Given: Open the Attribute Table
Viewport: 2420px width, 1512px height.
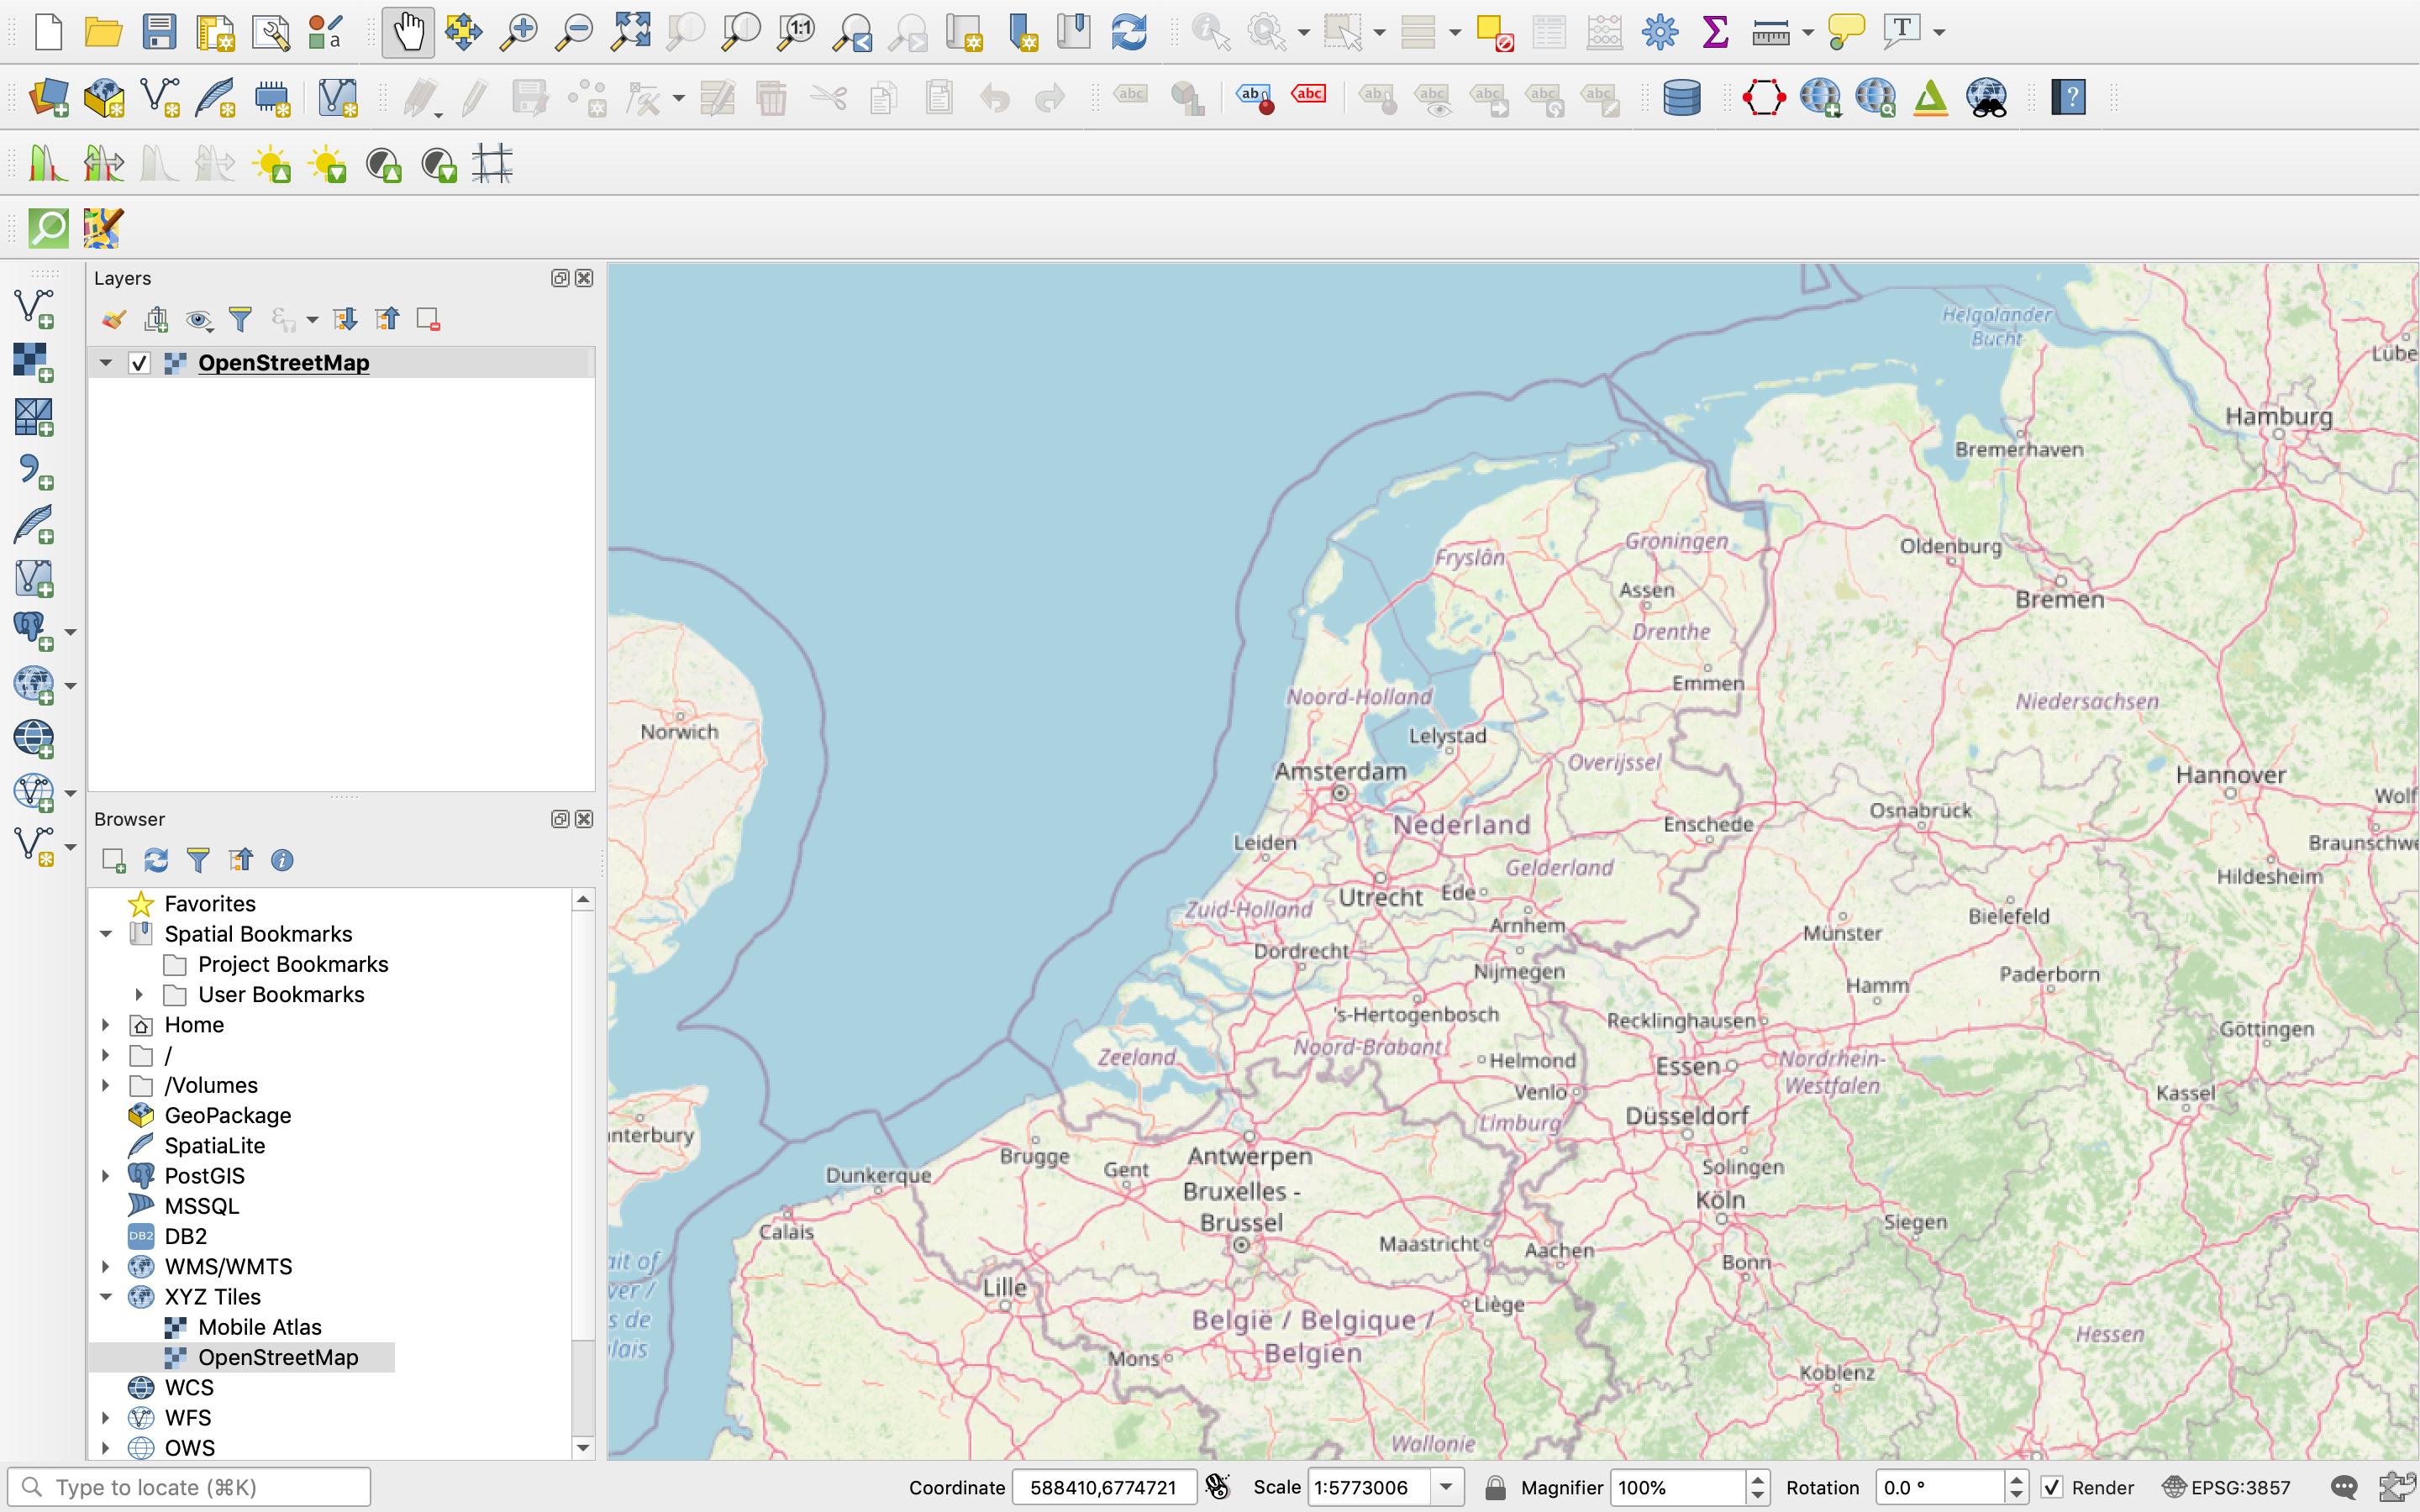Looking at the screenshot, I should coord(1549,31).
